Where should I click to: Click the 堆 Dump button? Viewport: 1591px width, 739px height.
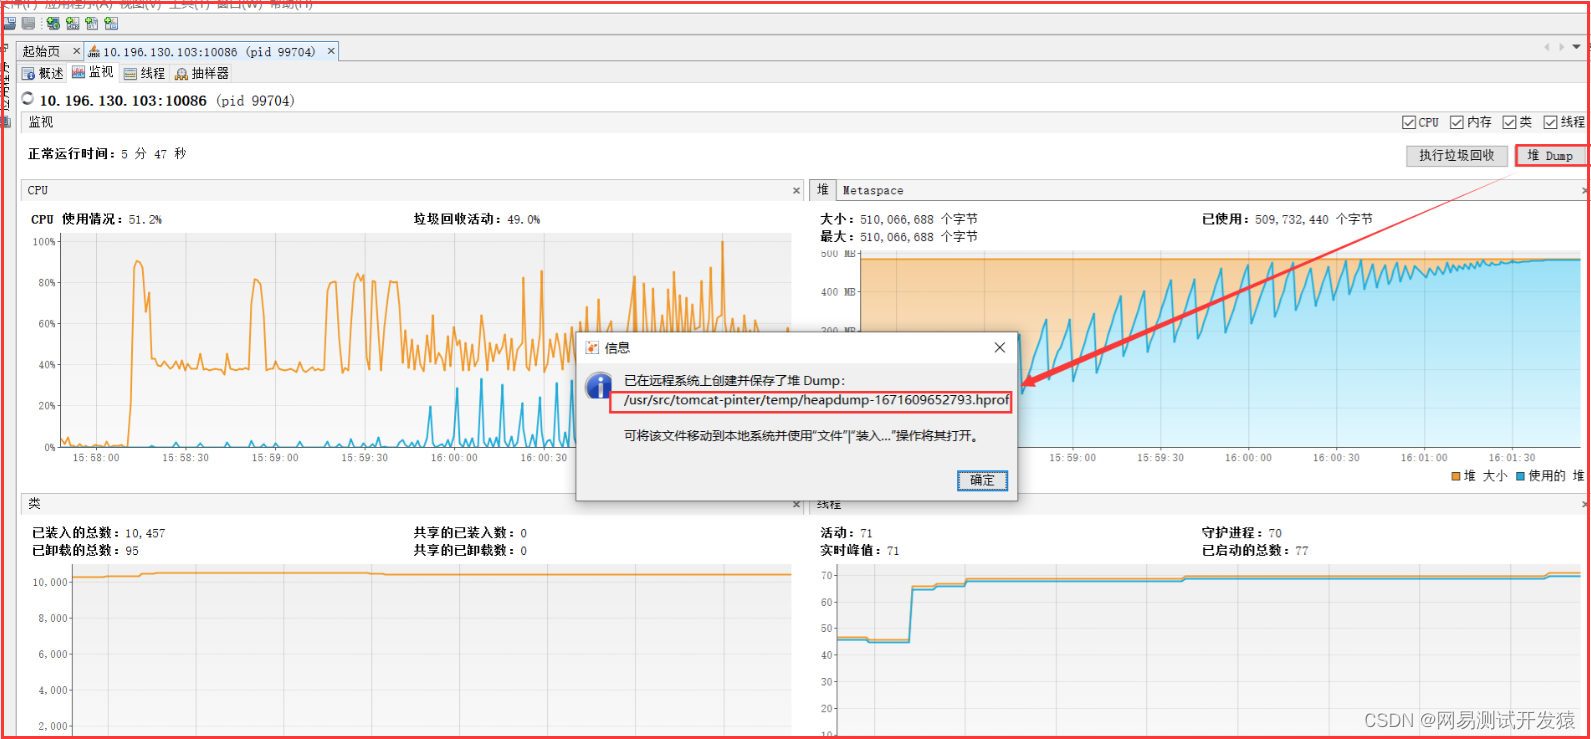click(1551, 155)
